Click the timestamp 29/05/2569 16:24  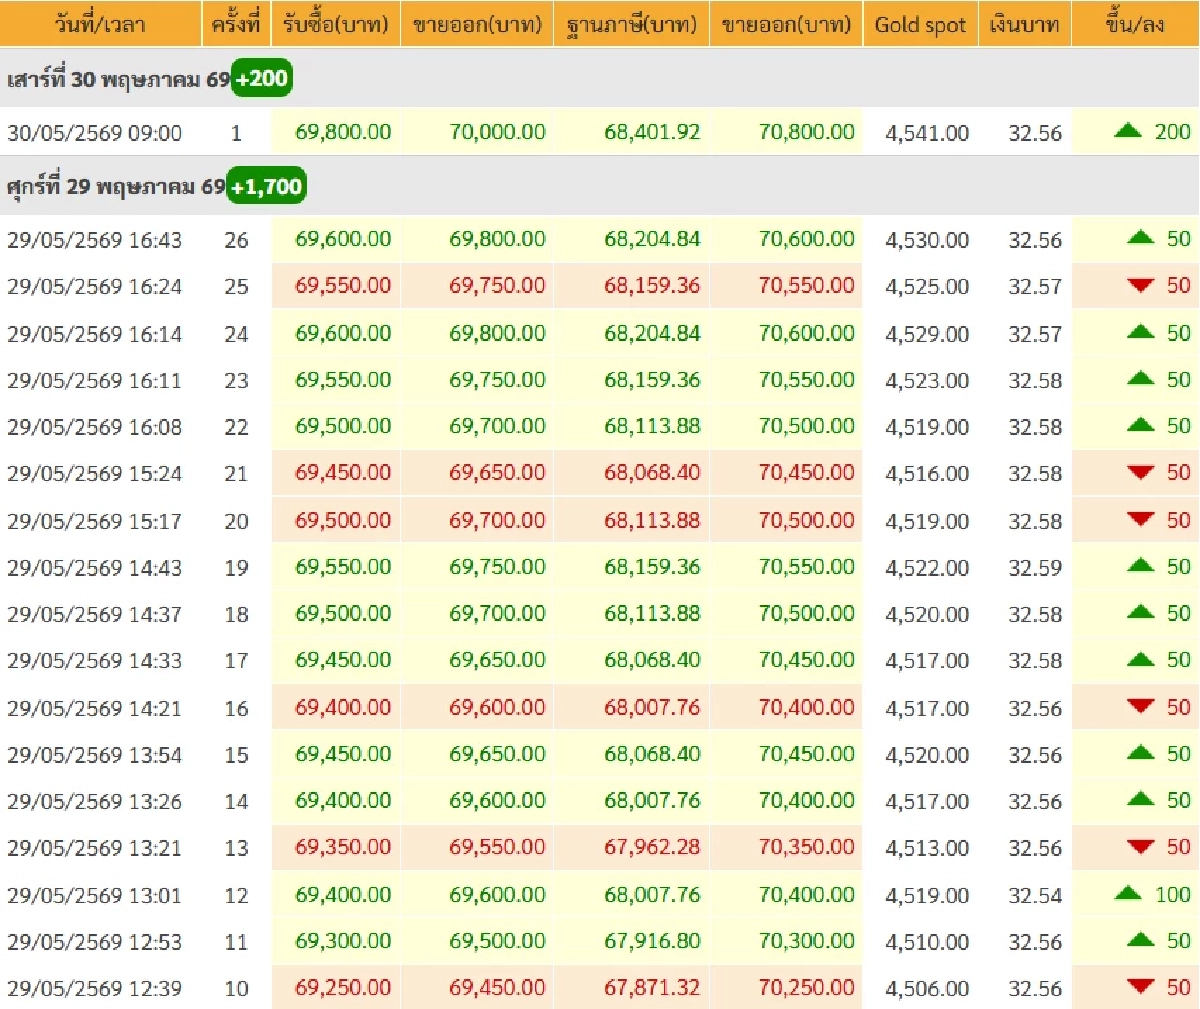94,287
